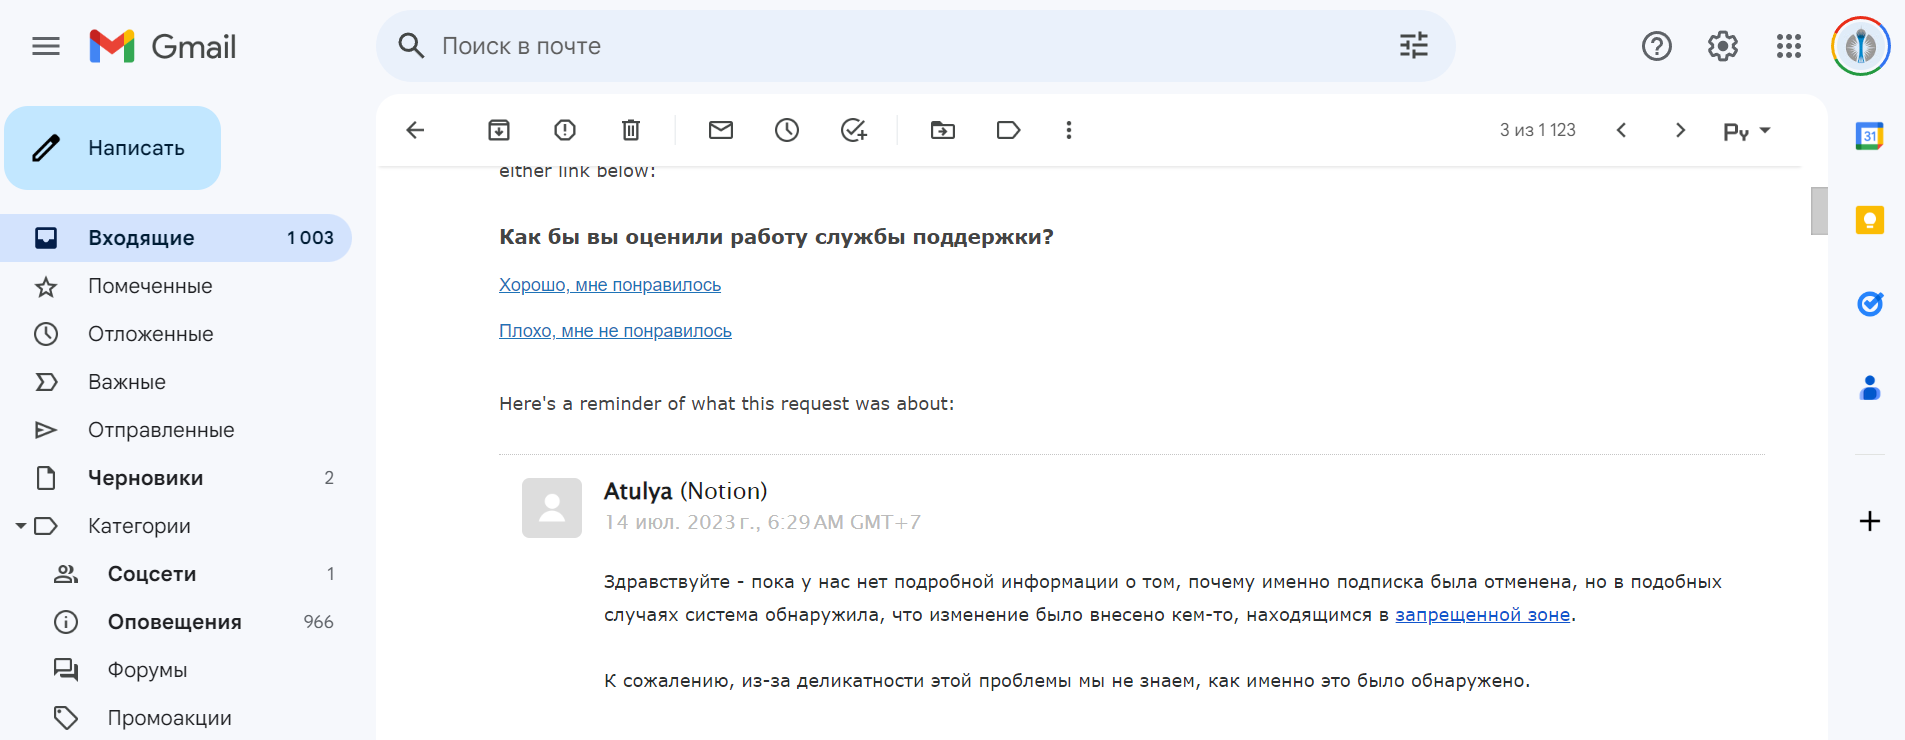Go back to inbox arrow

coord(415,130)
